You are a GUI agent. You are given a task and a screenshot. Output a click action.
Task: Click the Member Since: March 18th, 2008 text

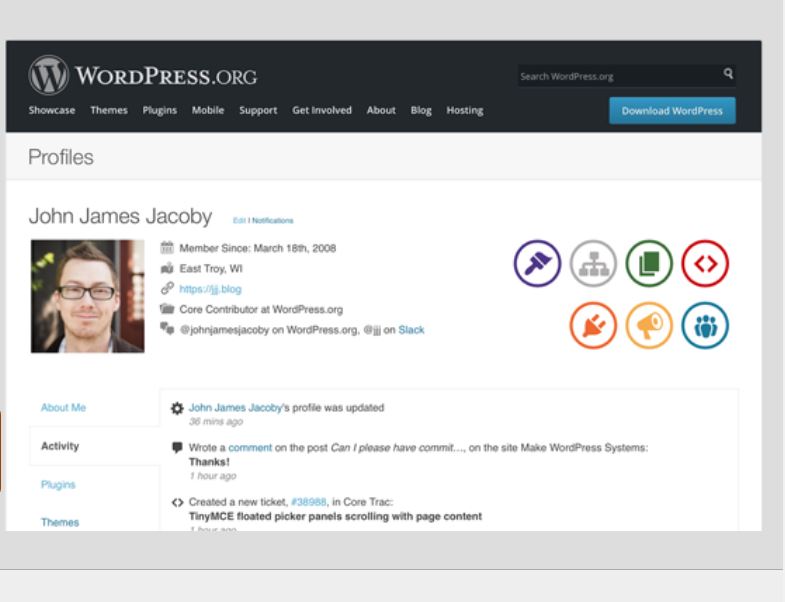(x=257, y=248)
